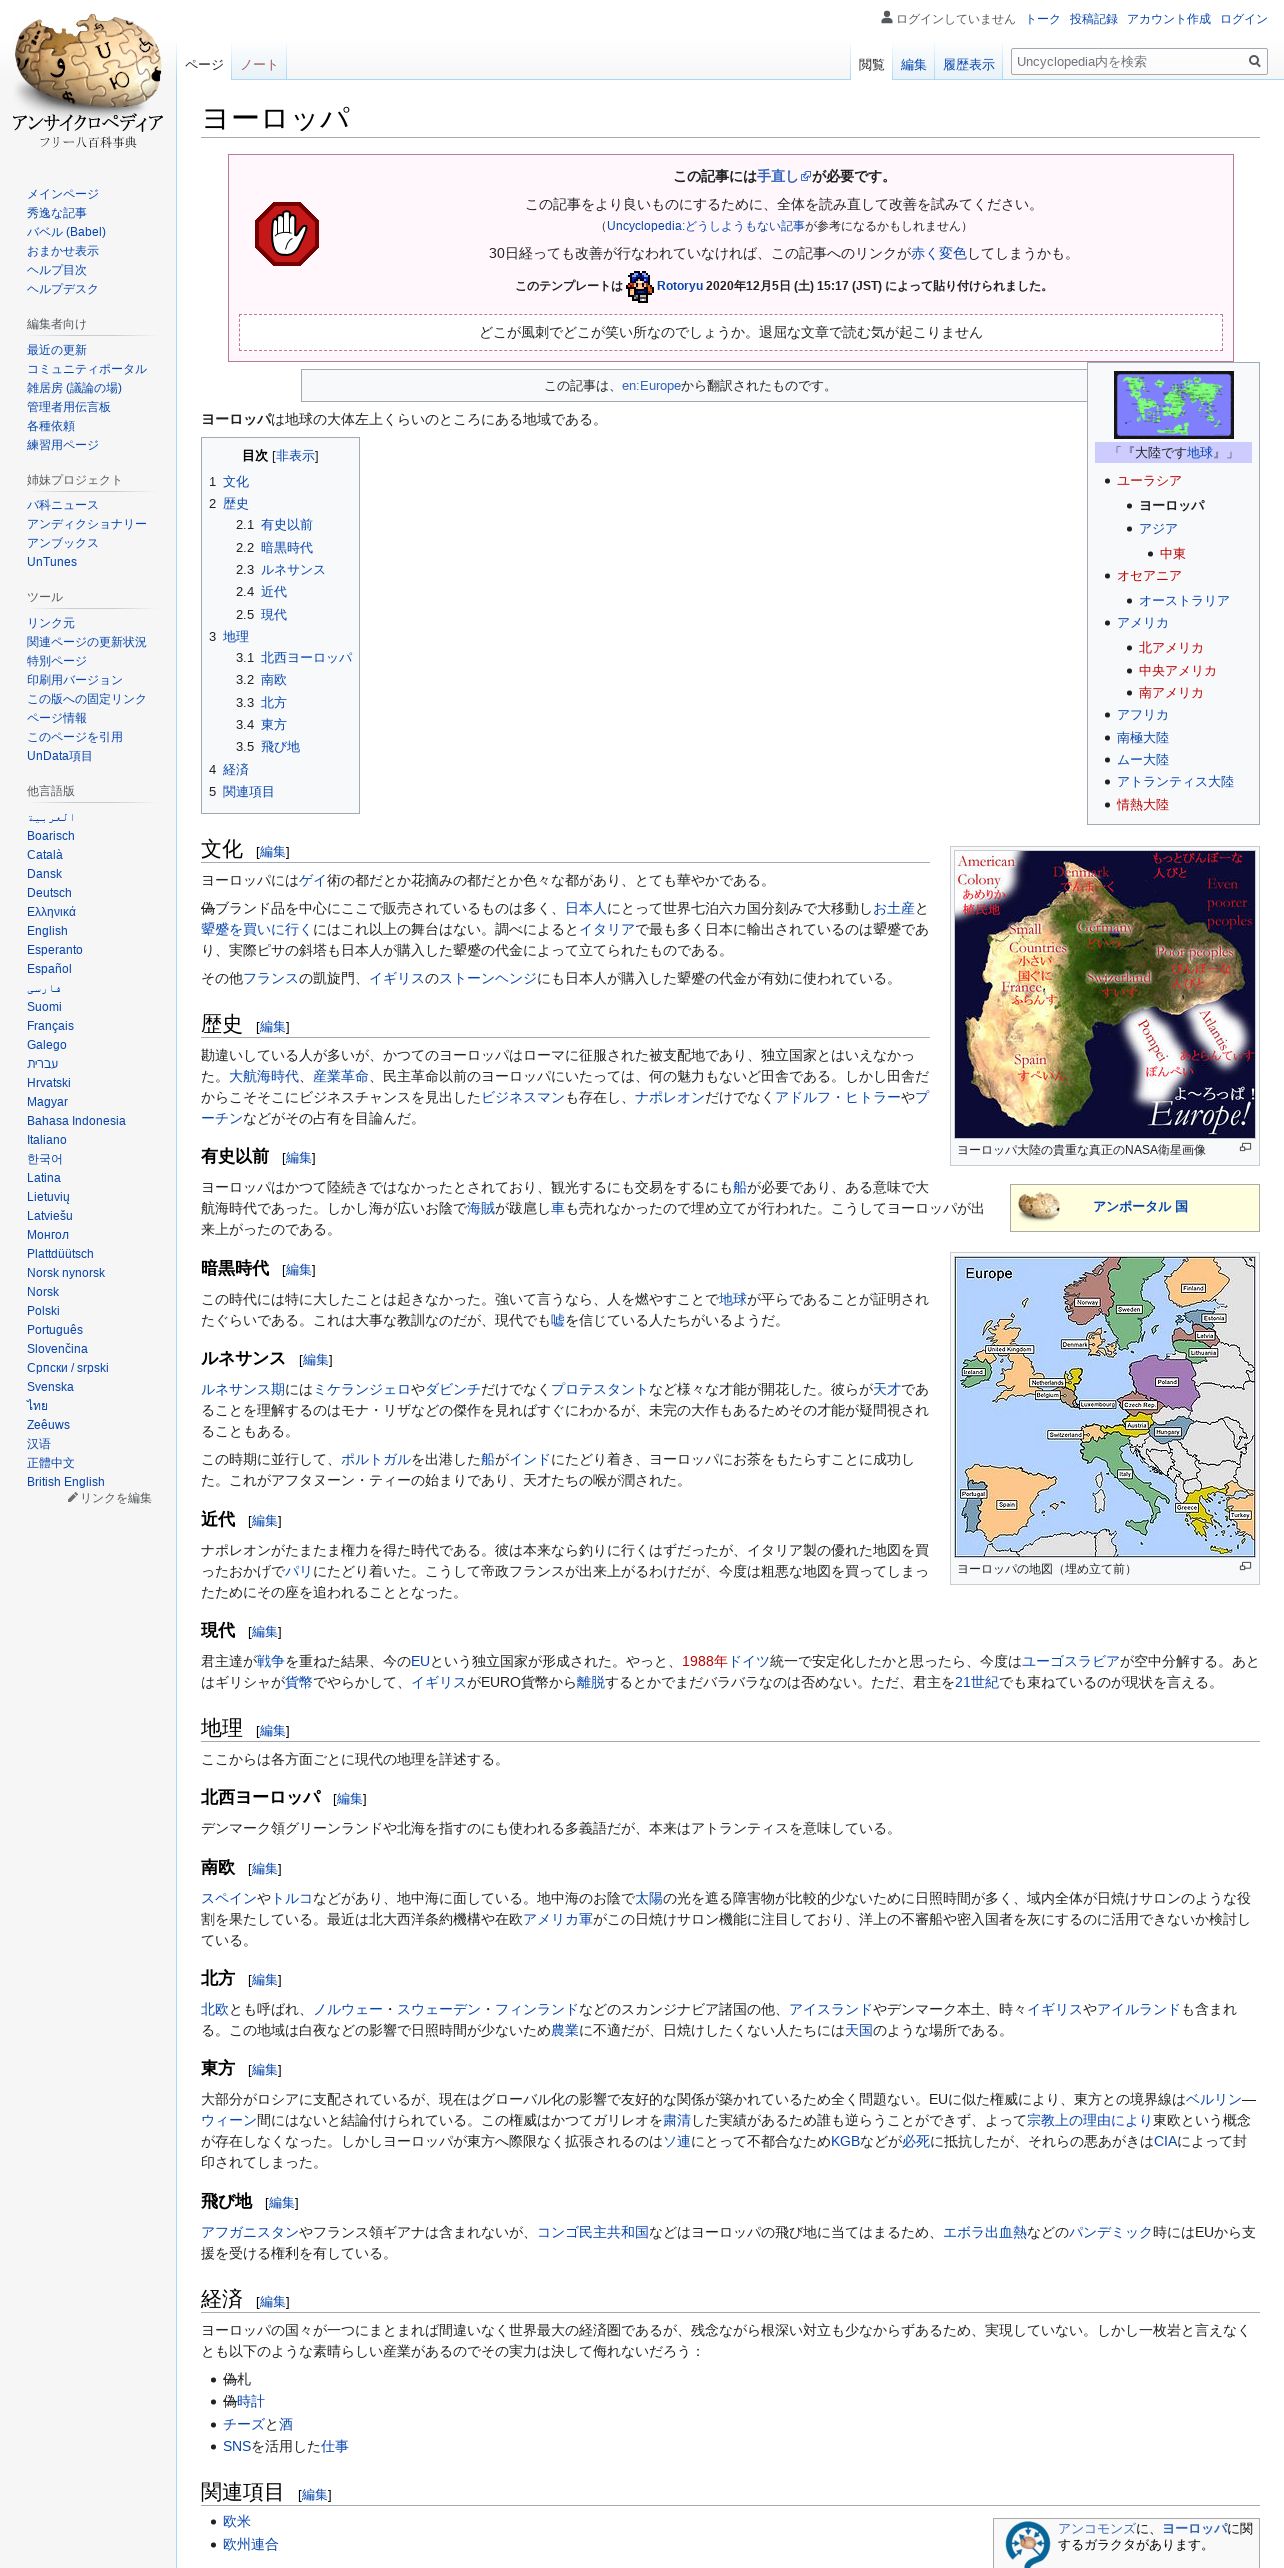
Task: Open the 履歴表示 tab
Action: (968, 65)
